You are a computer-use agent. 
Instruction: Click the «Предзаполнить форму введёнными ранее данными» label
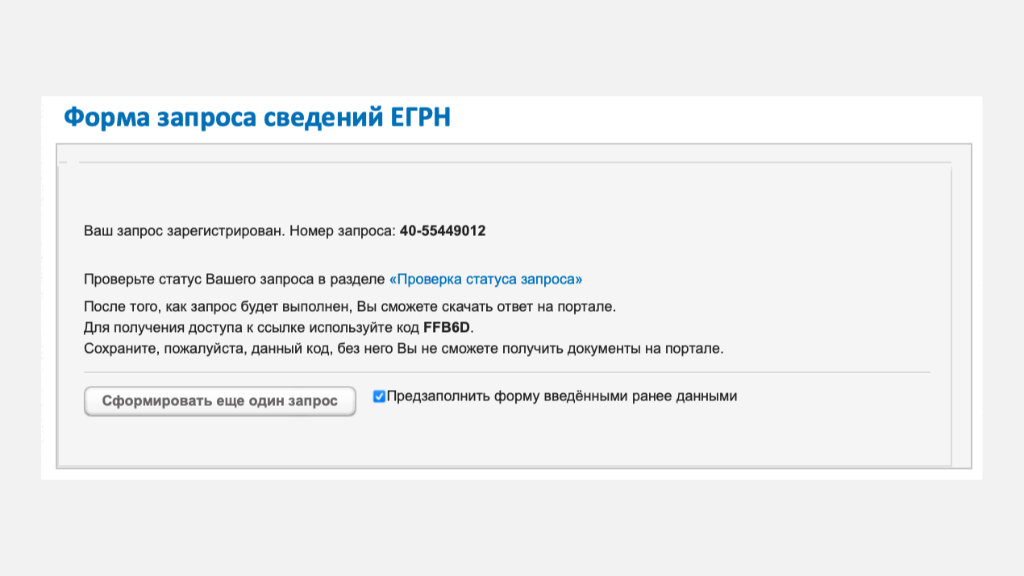pyautogui.click(x=562, y=396)
